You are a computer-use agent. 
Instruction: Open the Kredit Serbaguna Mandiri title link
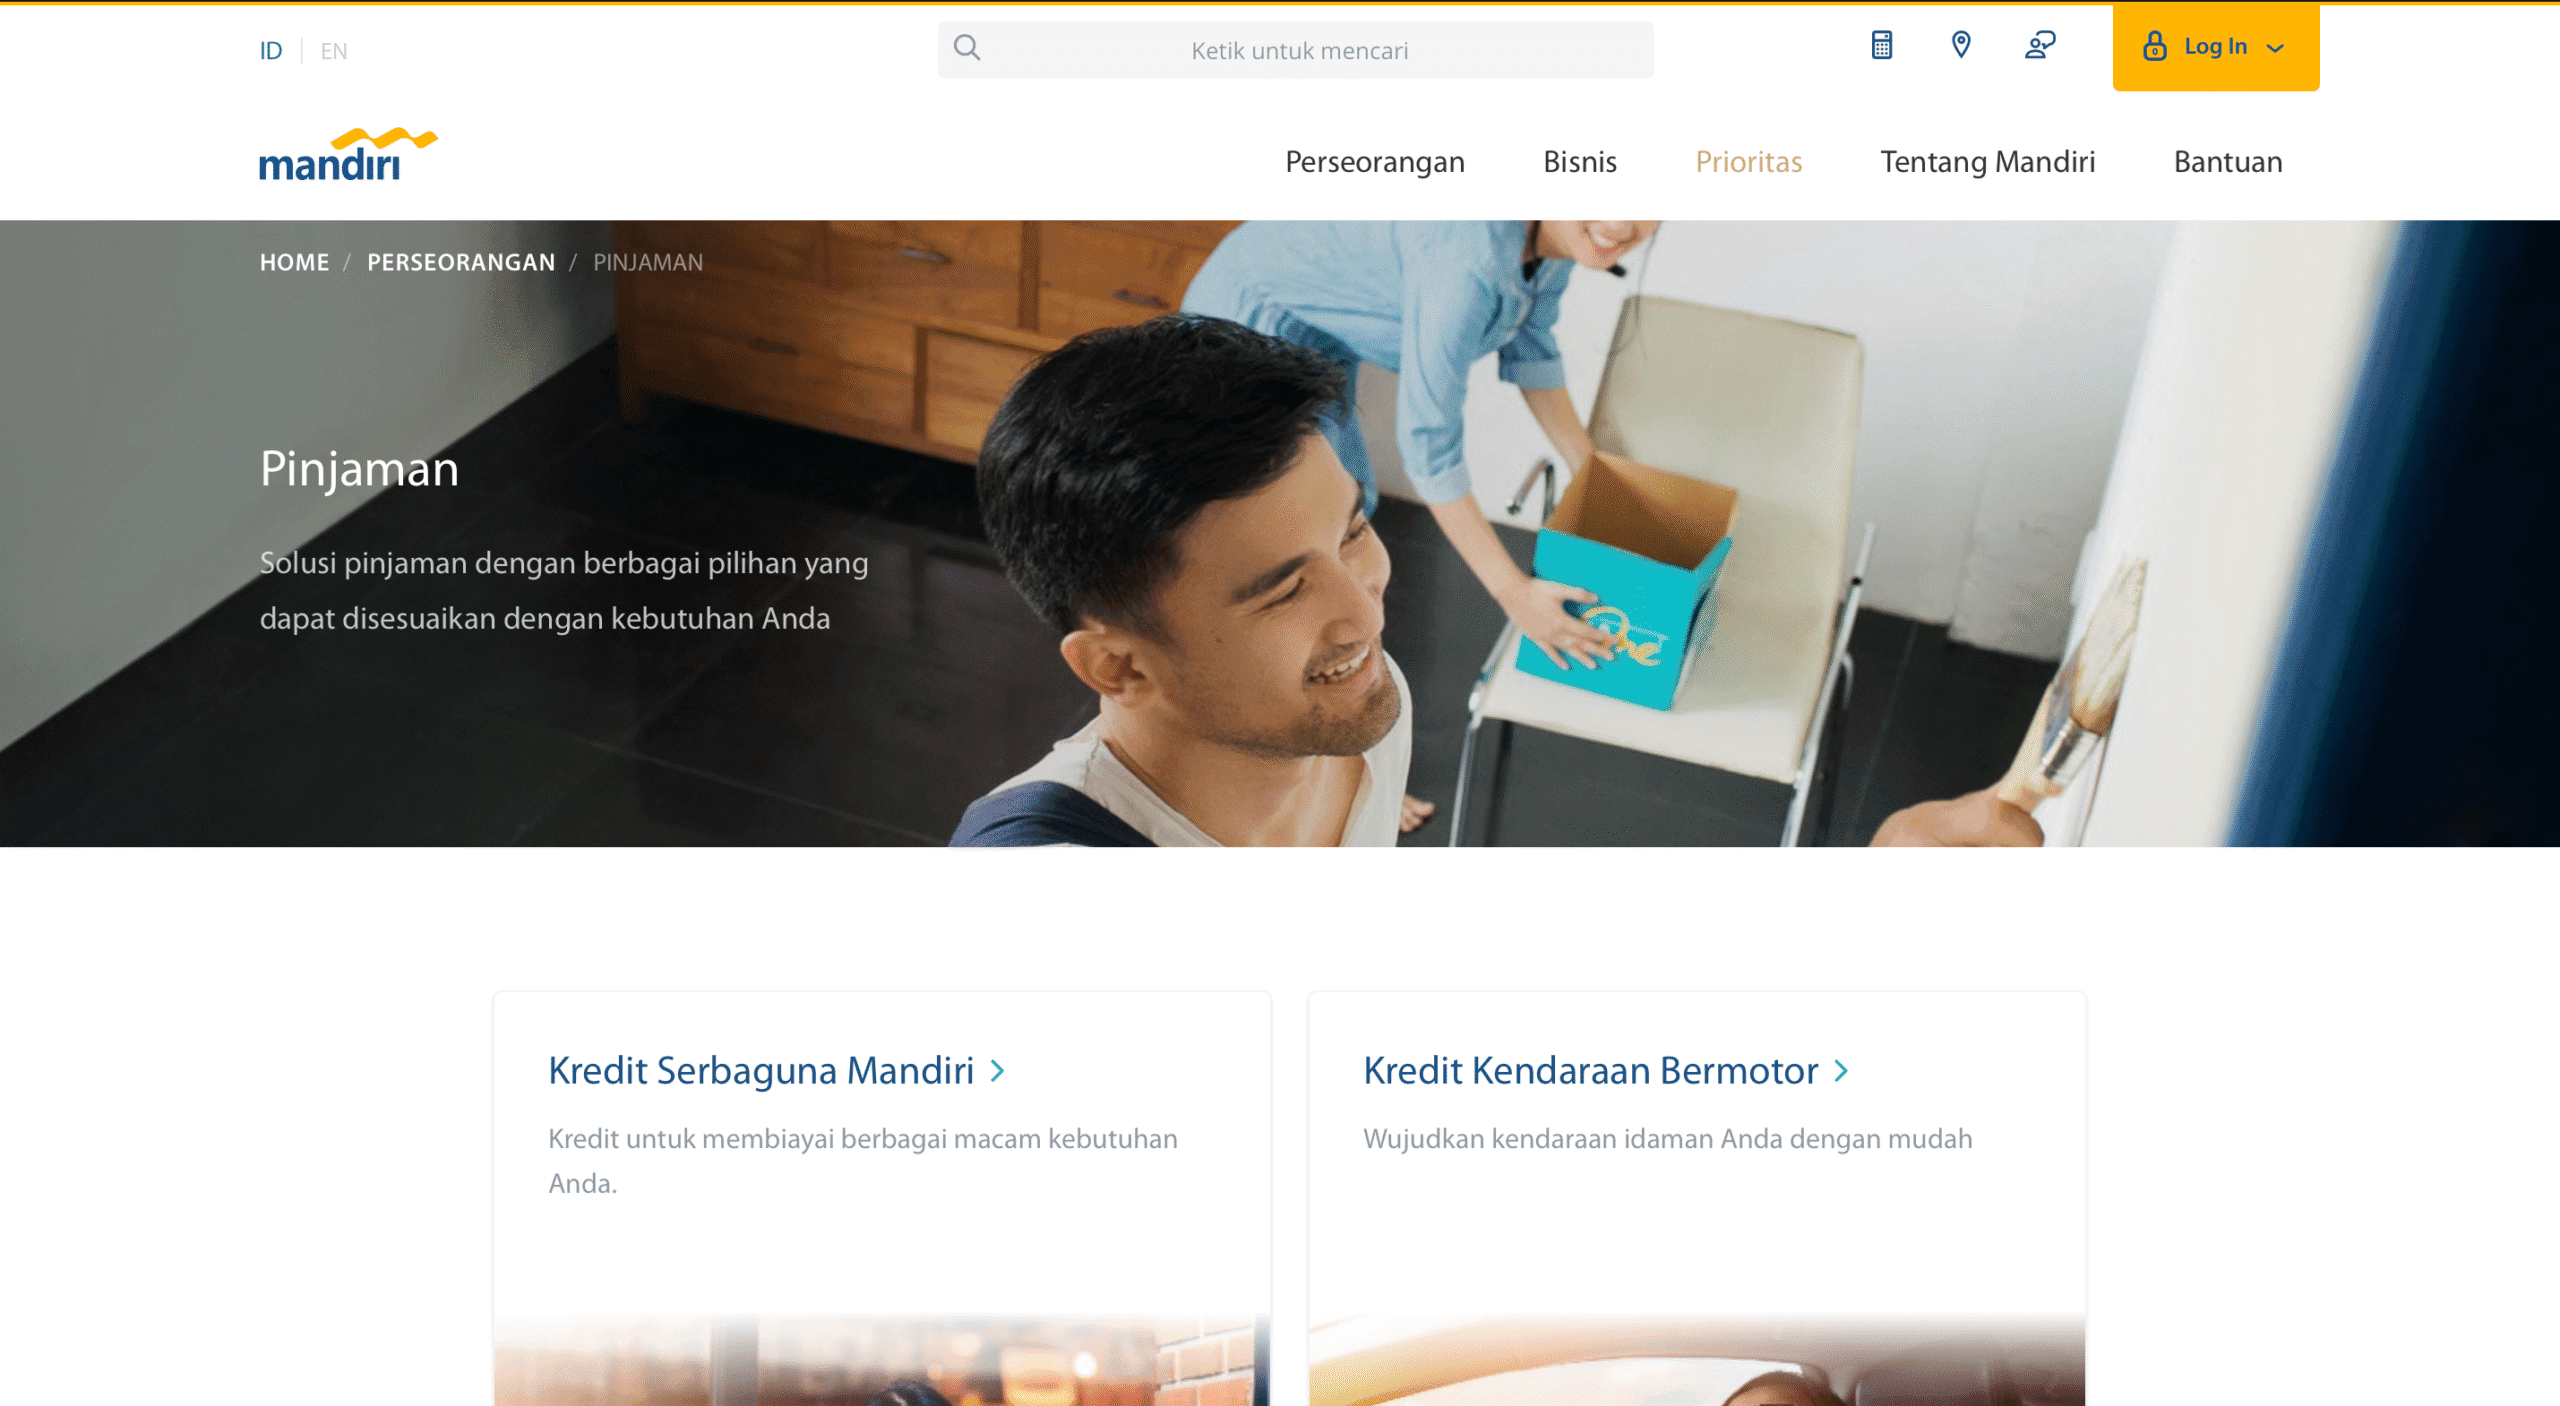pos(761,1071)
